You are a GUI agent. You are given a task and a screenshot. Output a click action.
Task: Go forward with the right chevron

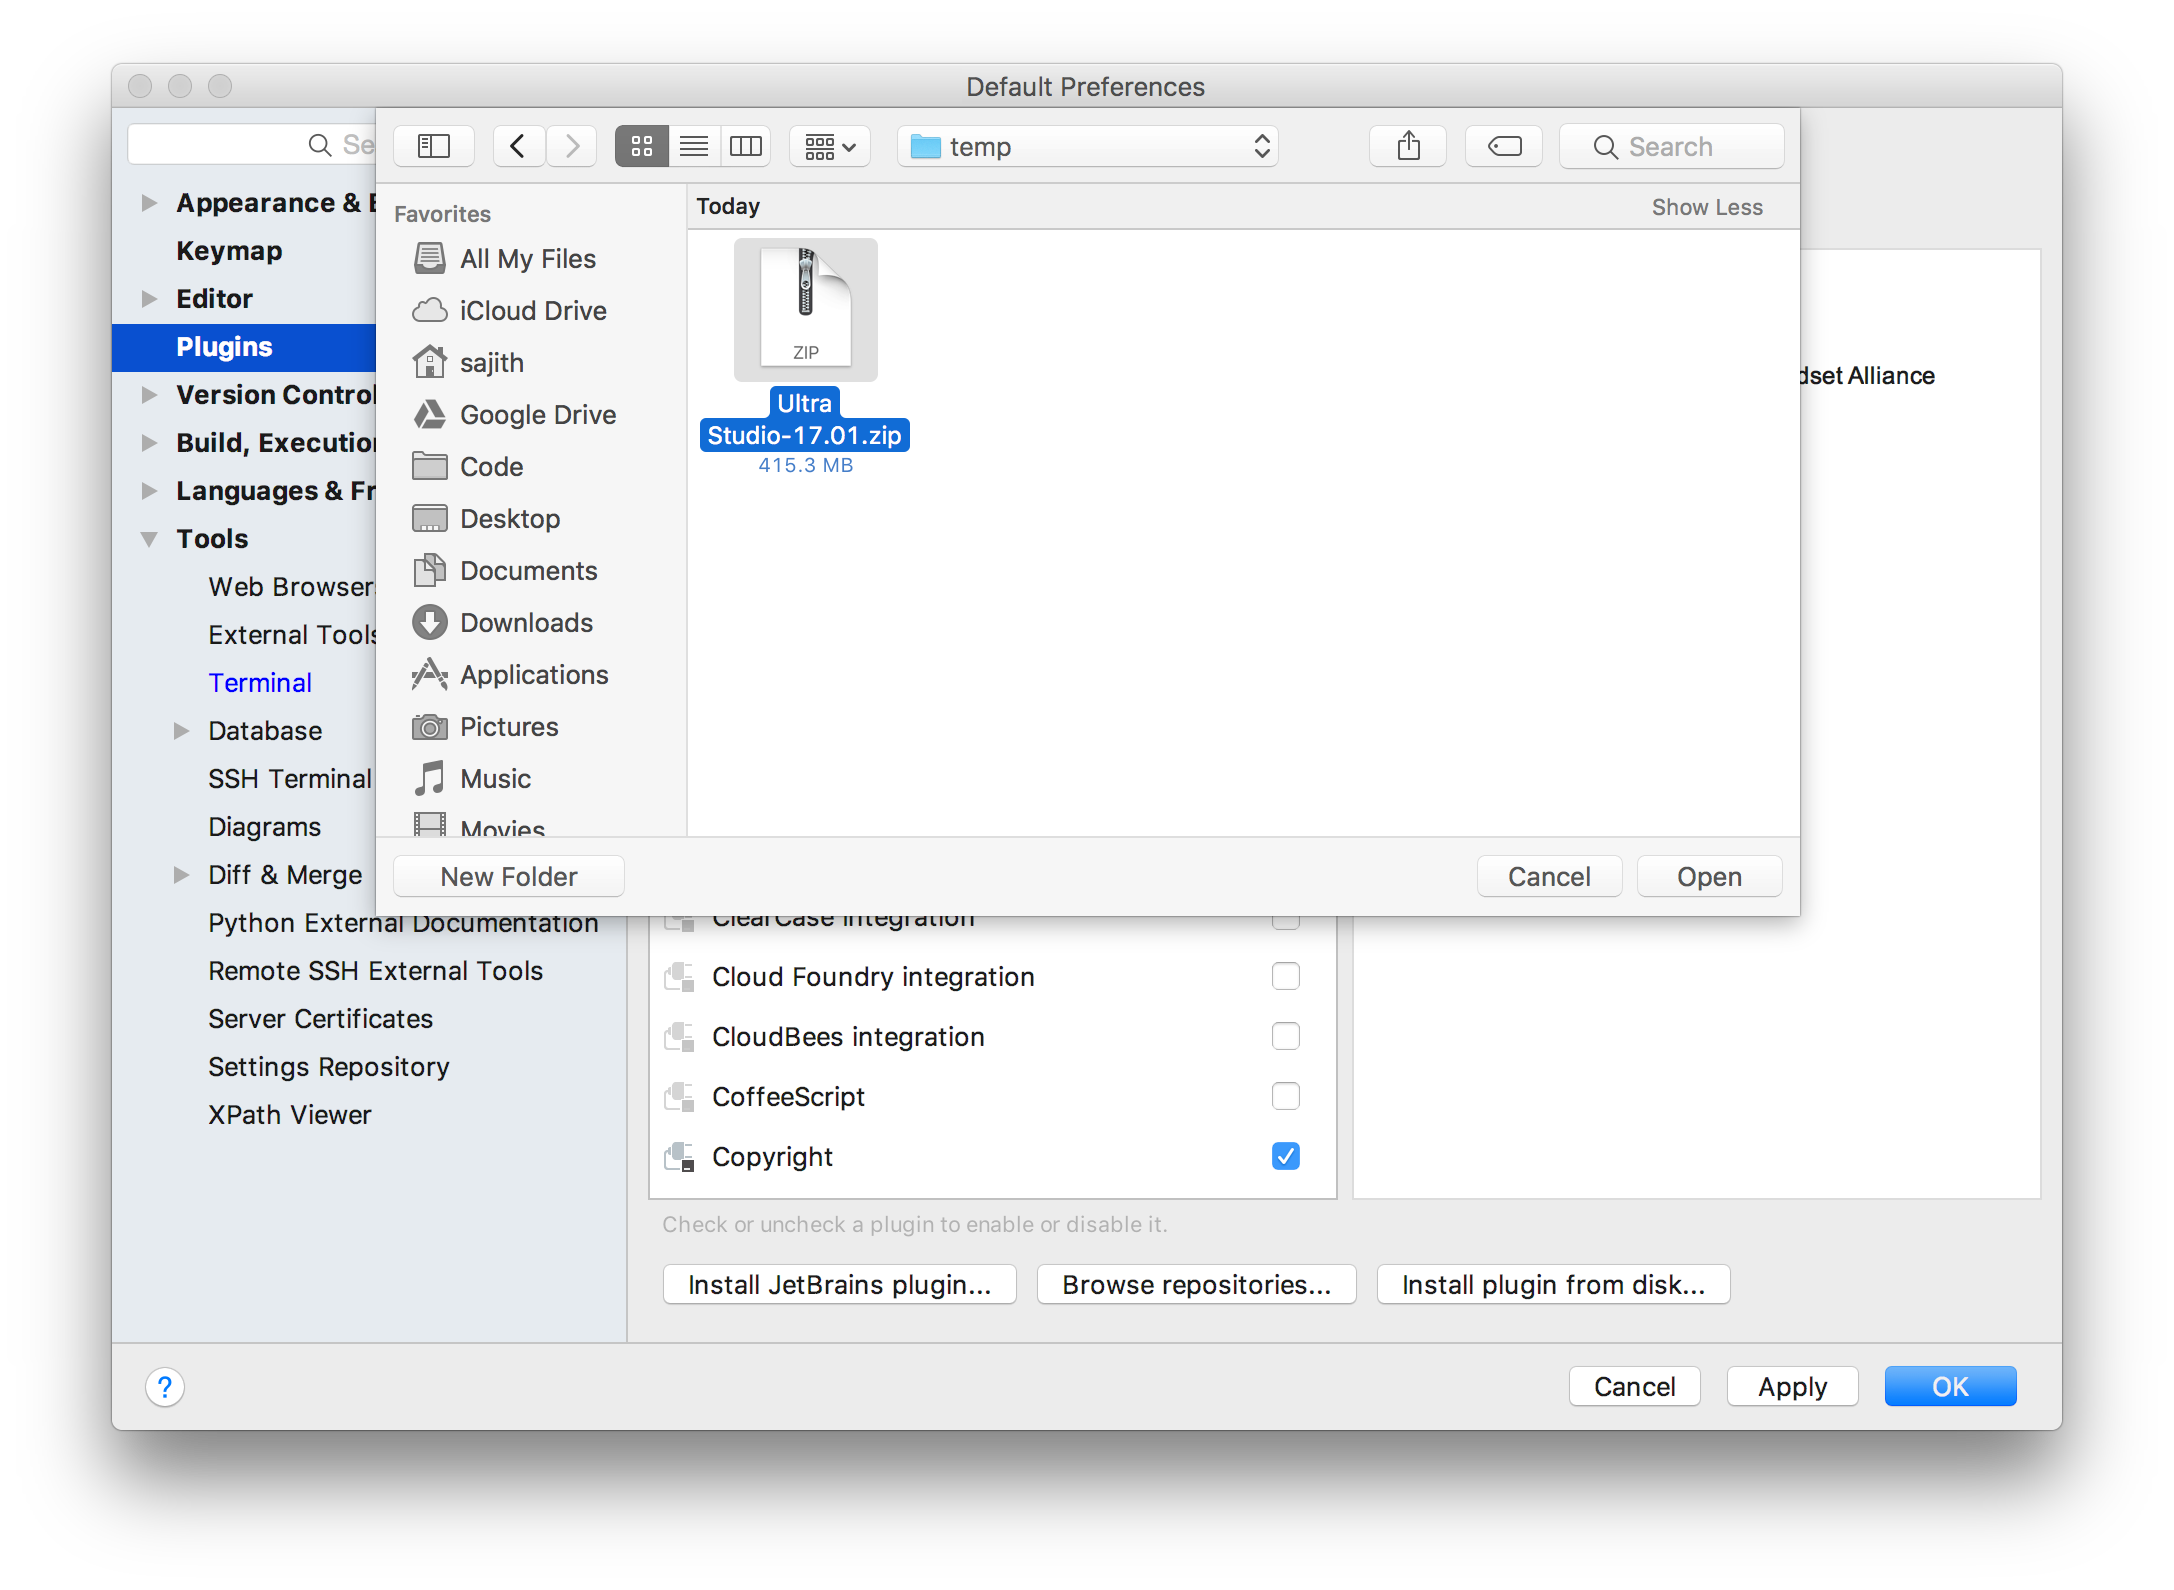(x=571, y=146)
